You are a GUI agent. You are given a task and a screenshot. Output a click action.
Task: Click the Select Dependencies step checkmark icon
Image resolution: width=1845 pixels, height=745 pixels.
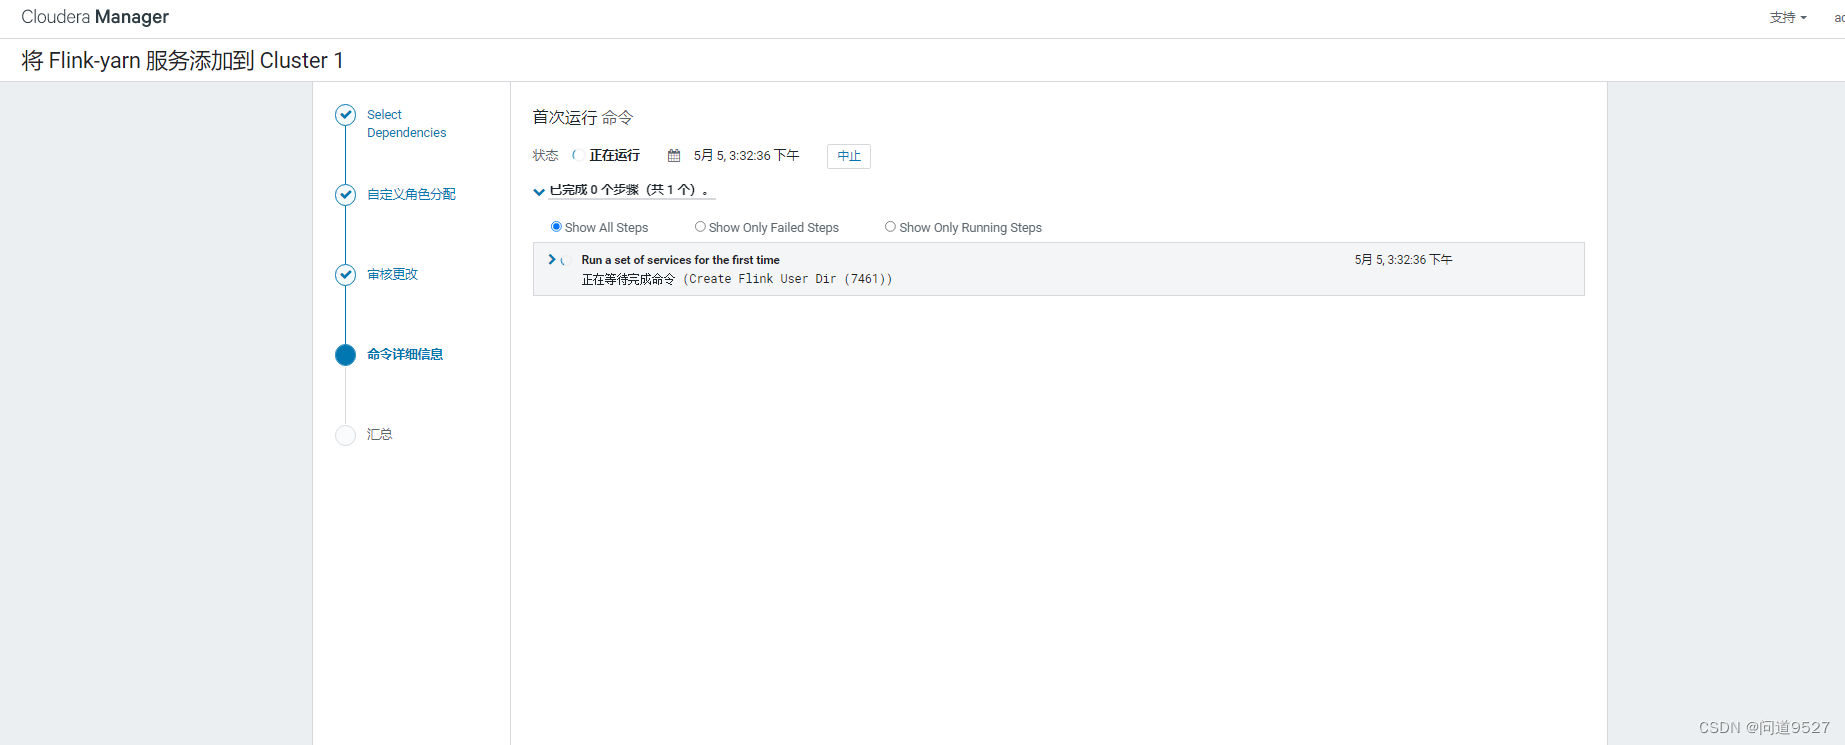(x=345, y=115)
